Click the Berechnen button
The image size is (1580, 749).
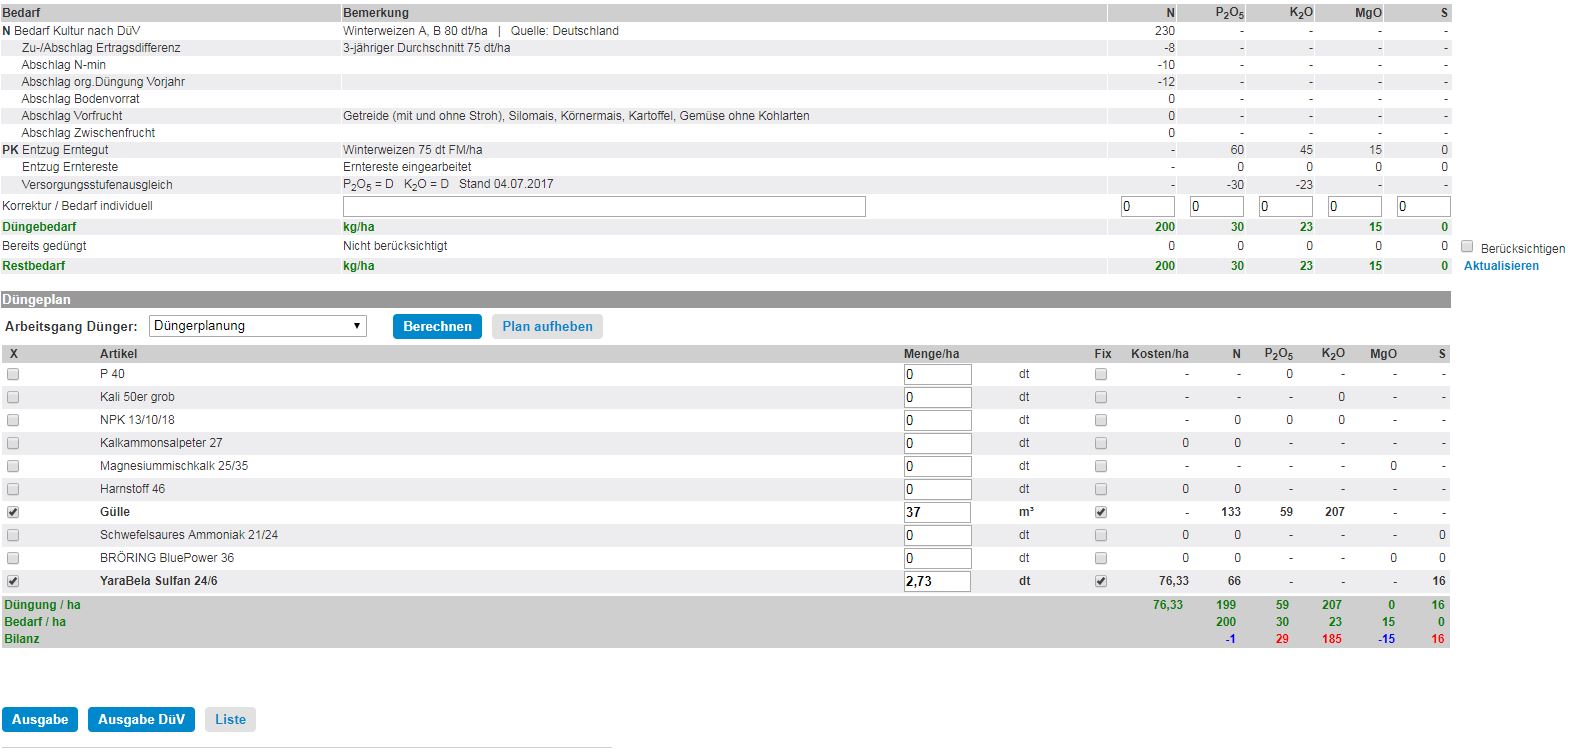437,327
